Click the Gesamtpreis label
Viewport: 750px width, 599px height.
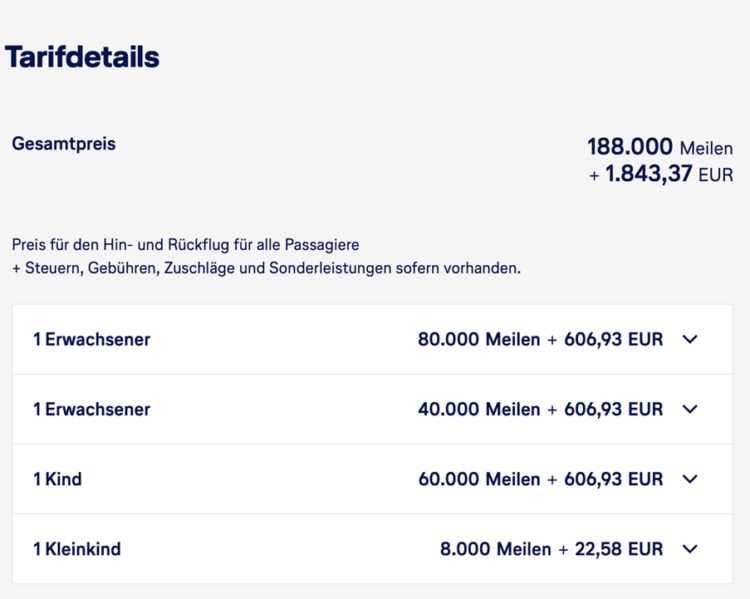point(64,144)
